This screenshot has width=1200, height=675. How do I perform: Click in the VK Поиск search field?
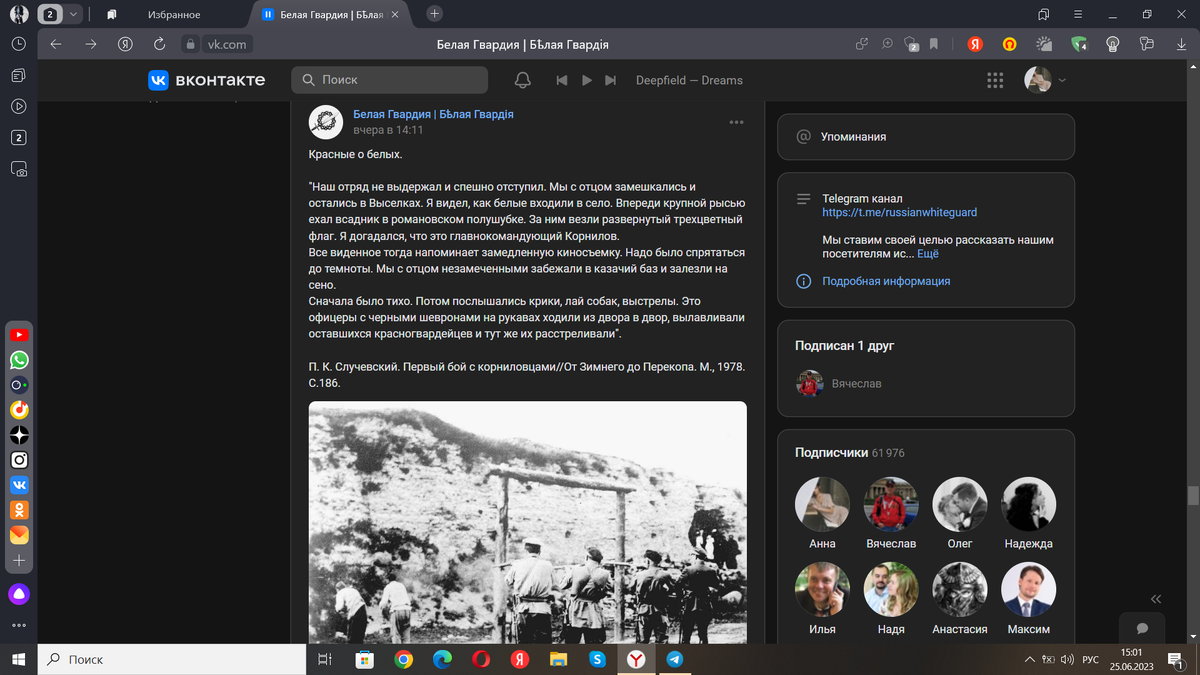pyautogui.click(x=390, y=80)
